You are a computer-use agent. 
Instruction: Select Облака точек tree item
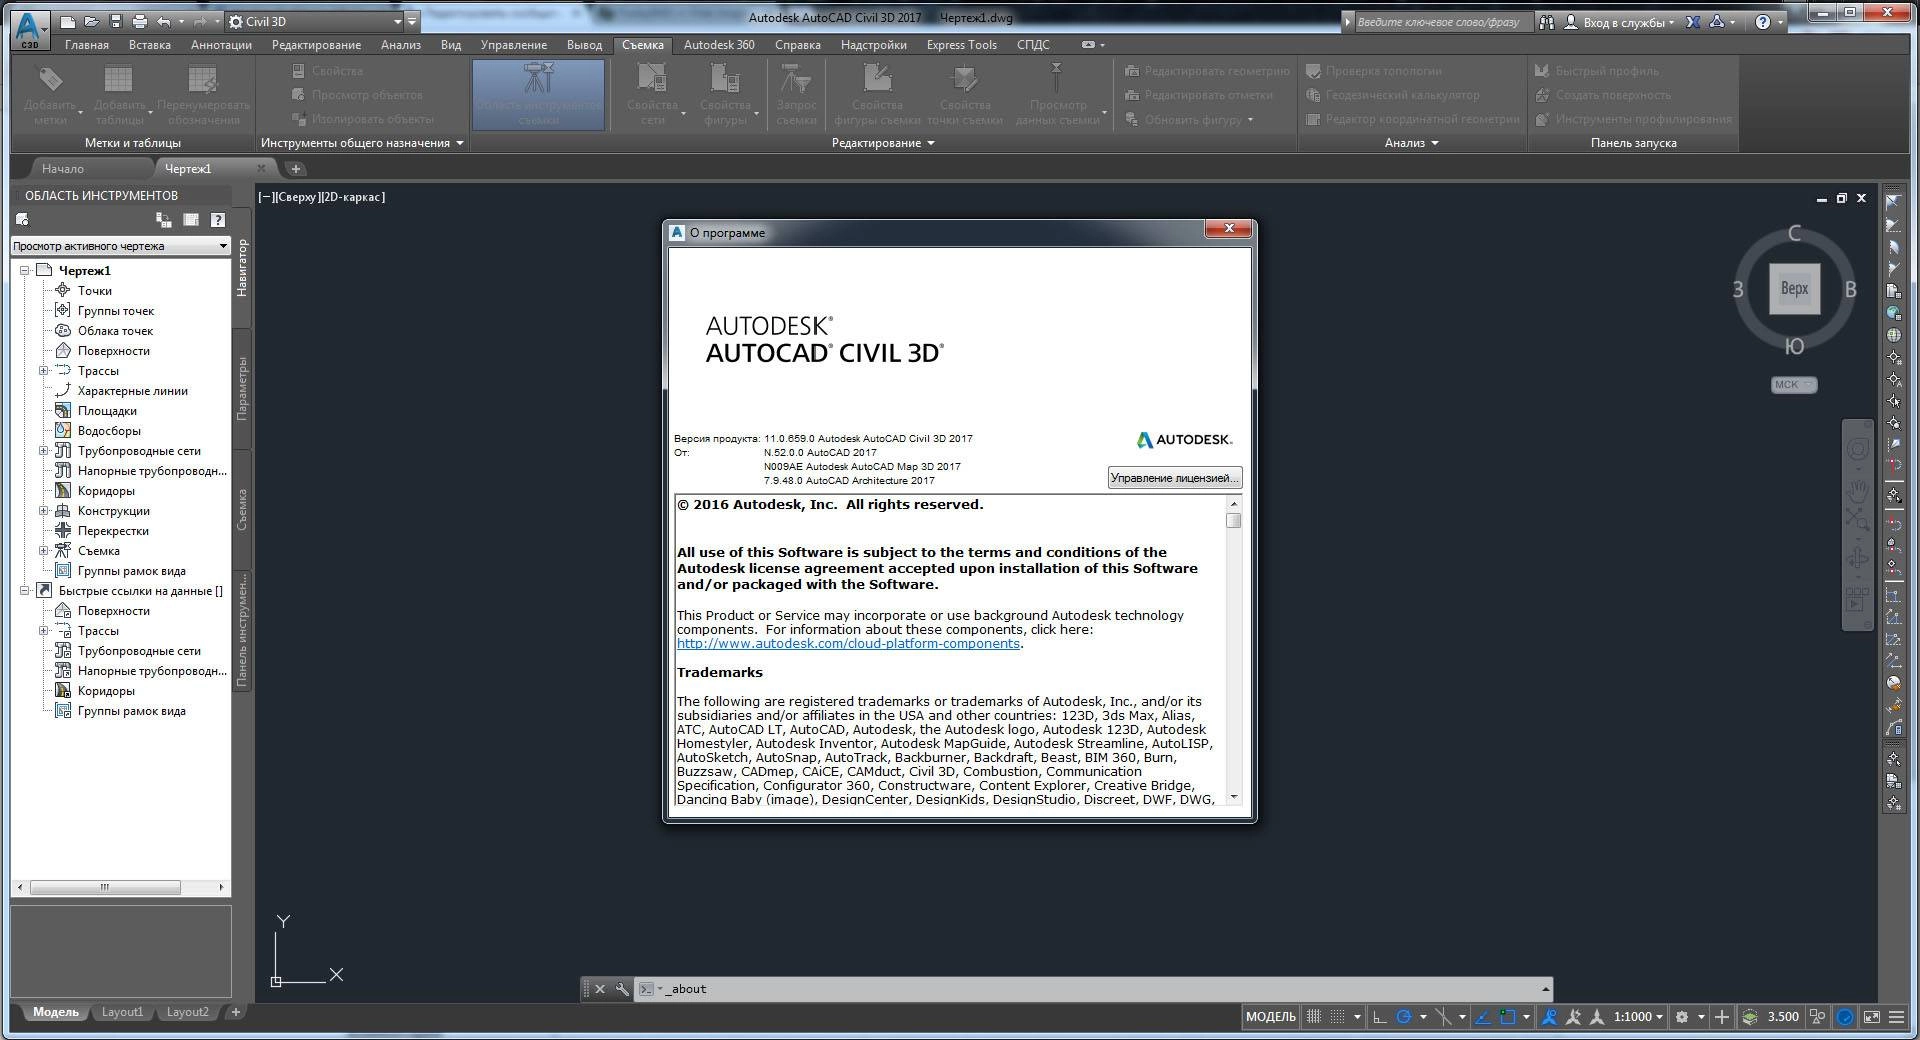pos(116,331)
